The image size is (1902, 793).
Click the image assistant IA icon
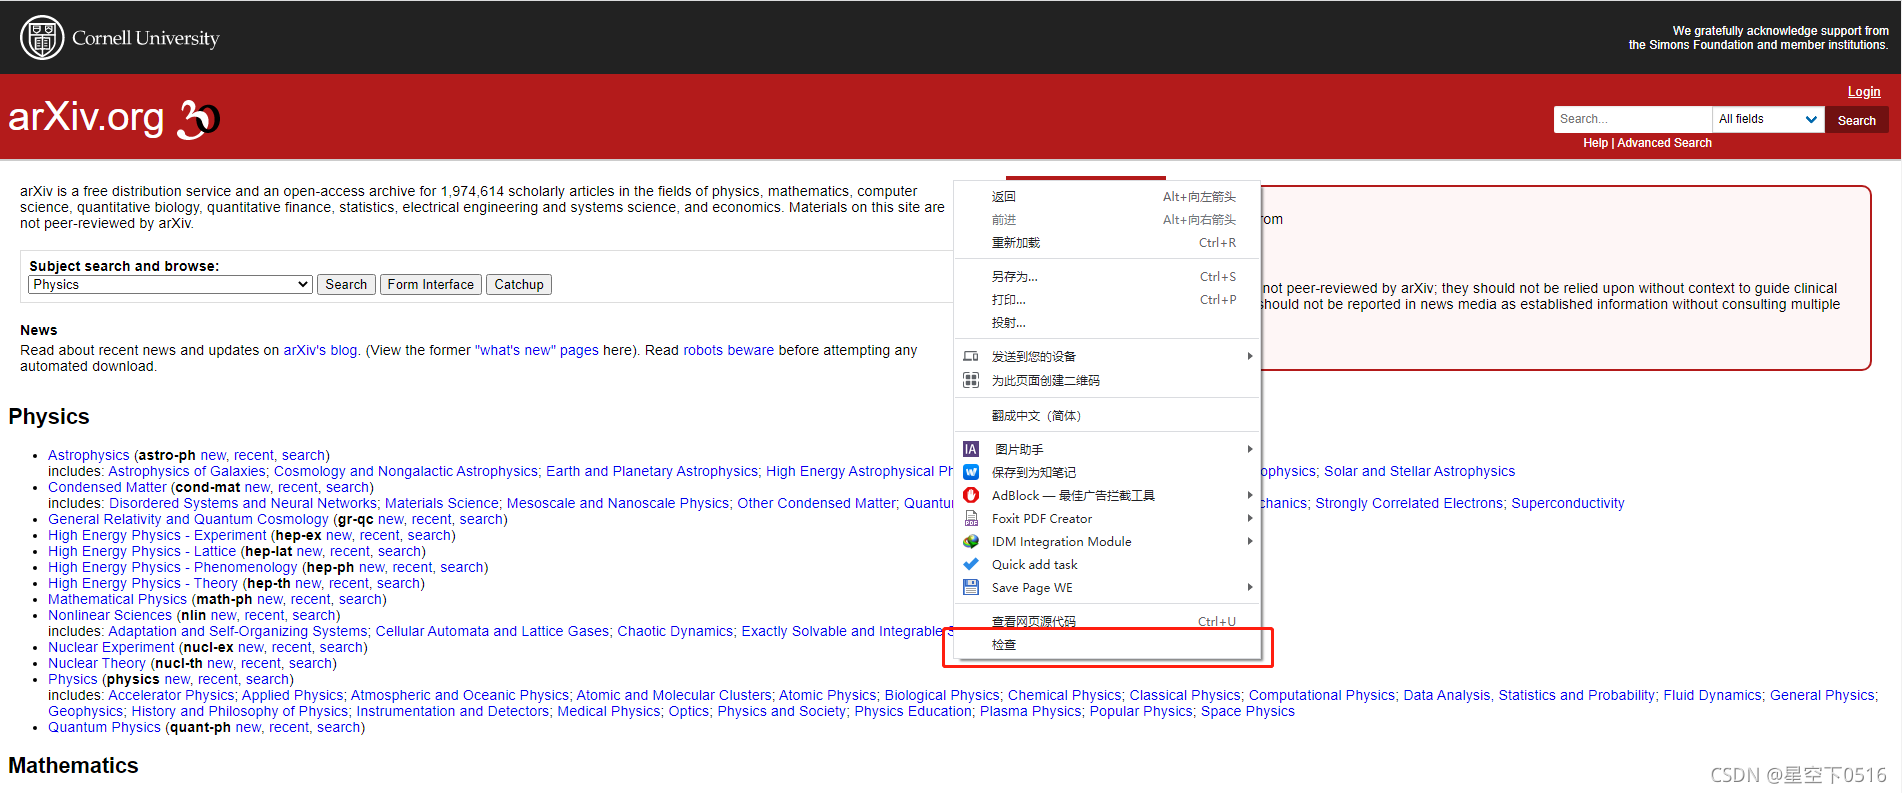(970, 449)
